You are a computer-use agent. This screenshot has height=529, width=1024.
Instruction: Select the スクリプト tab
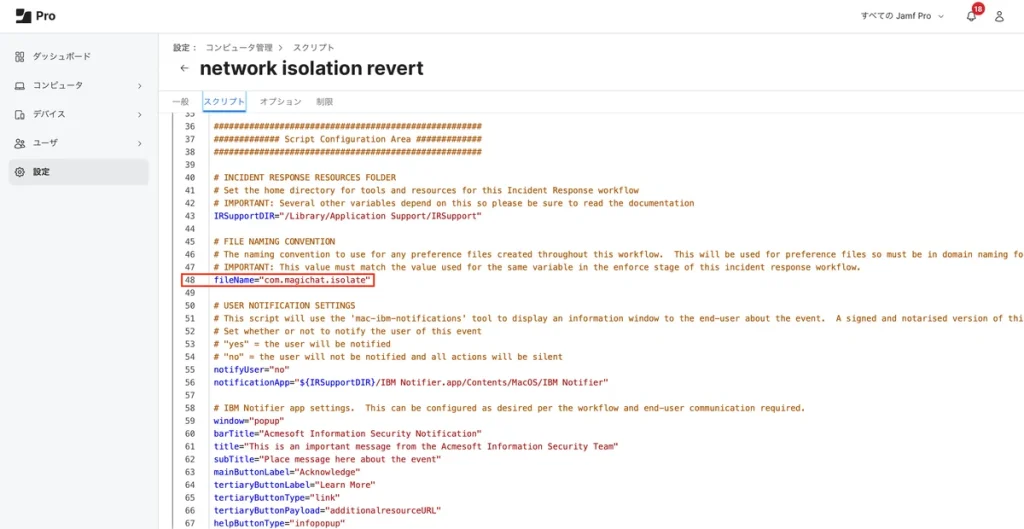tap(224, 102)
